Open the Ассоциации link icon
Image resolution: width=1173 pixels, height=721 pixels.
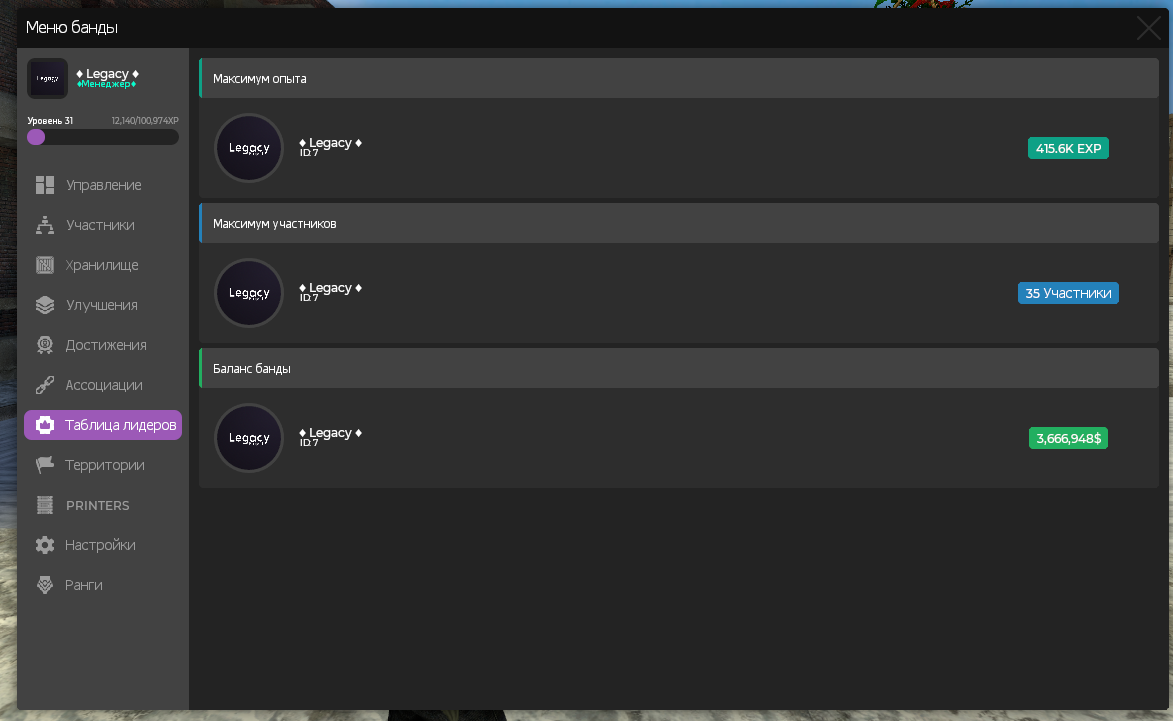(45, 385)
